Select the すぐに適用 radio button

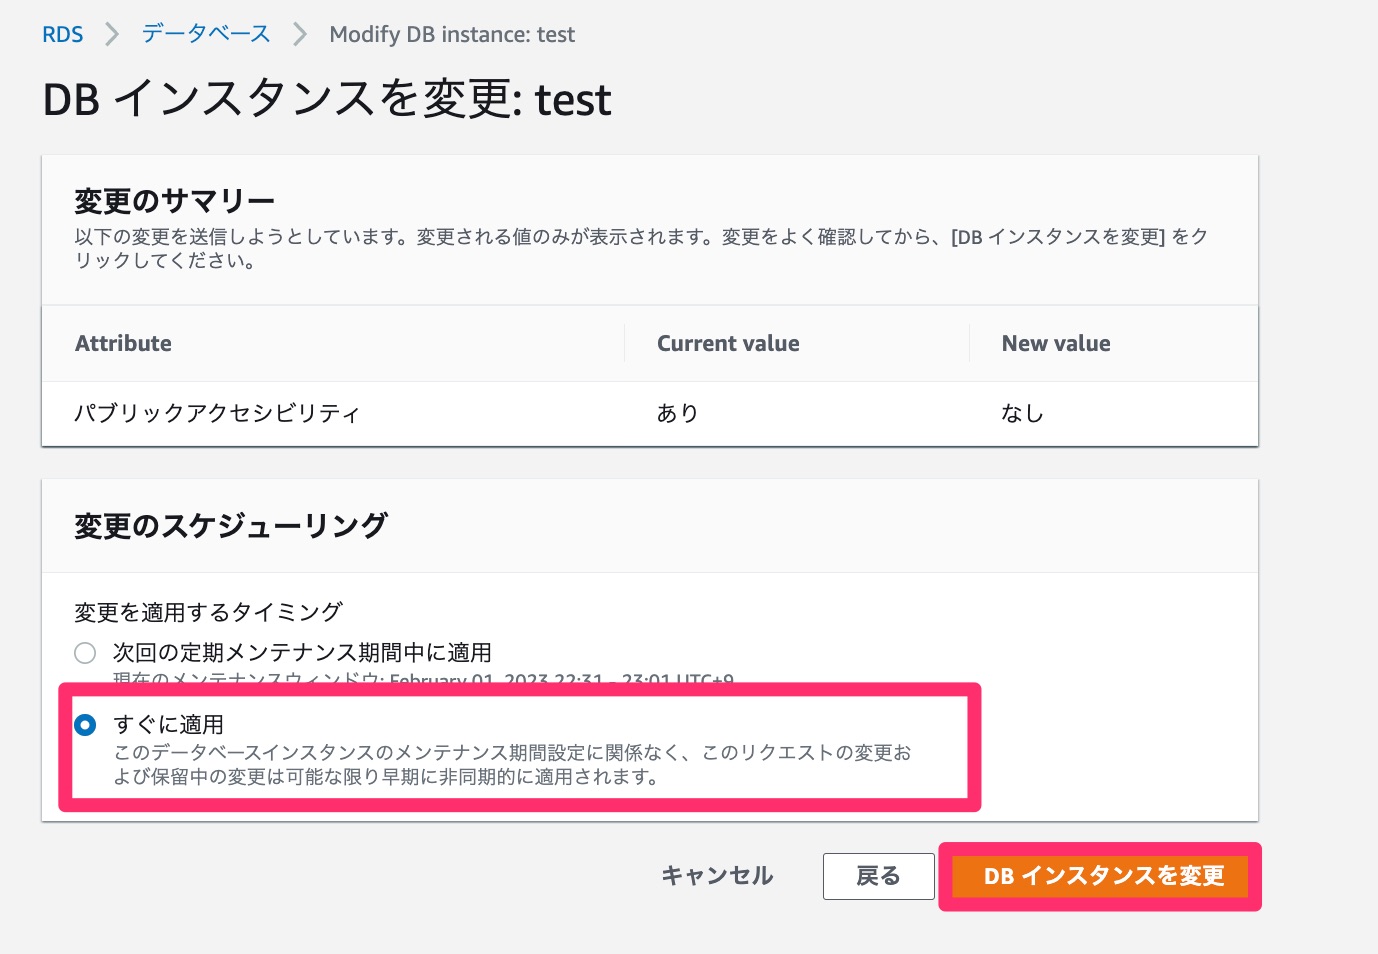85,725
